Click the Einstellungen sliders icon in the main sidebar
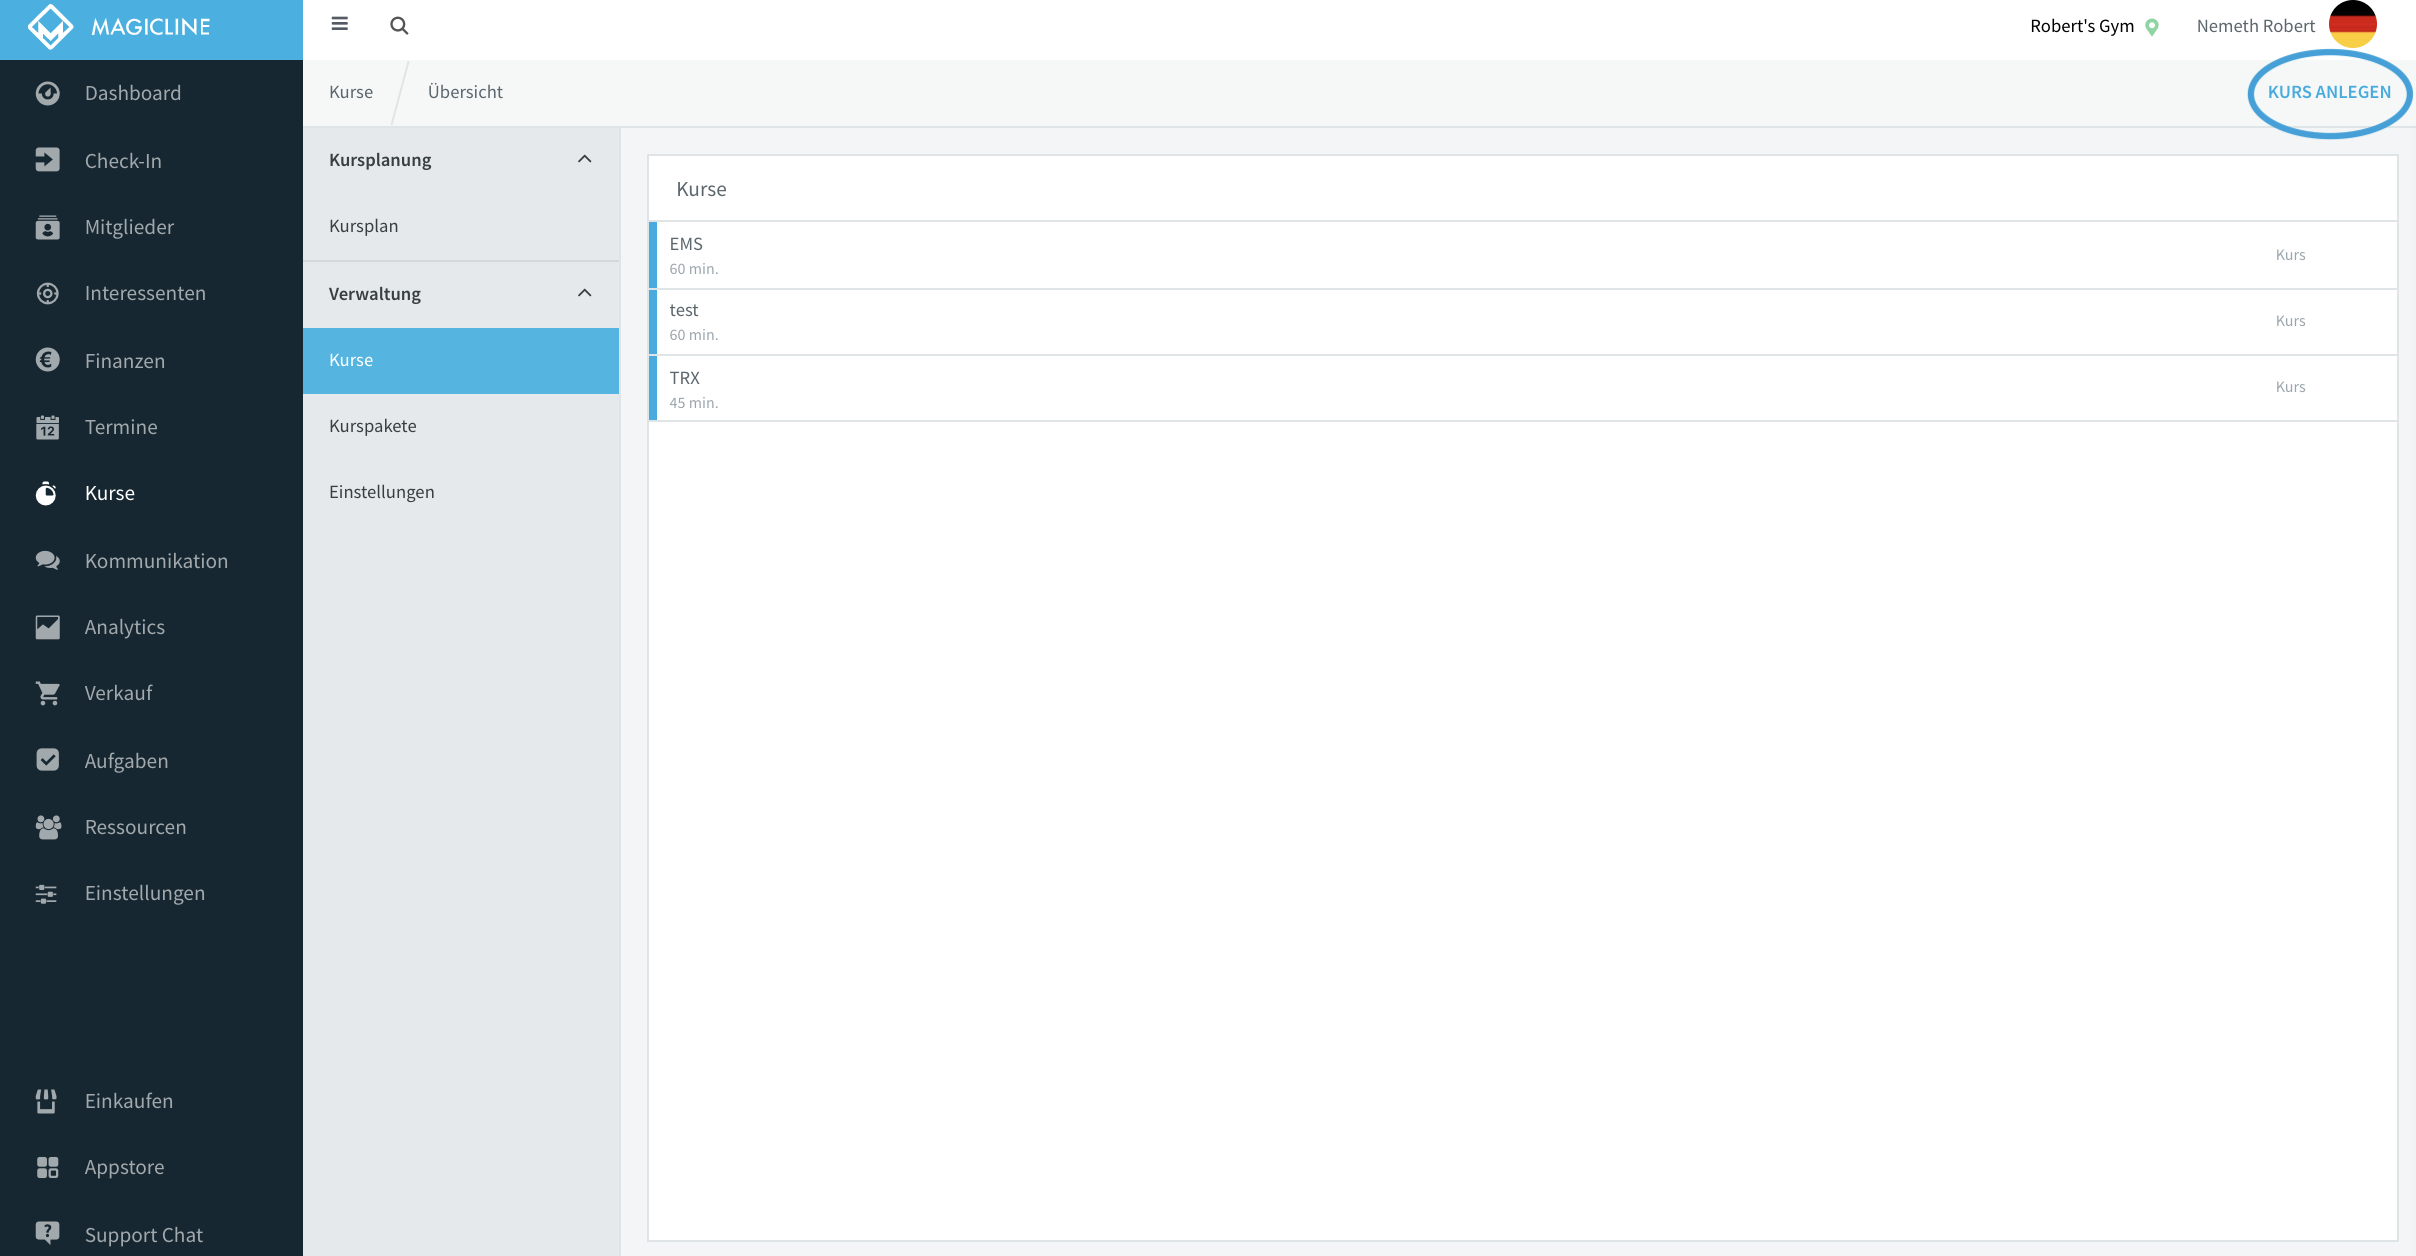This screenshot has width=2416, height=1256. click(x=47, y=893)
